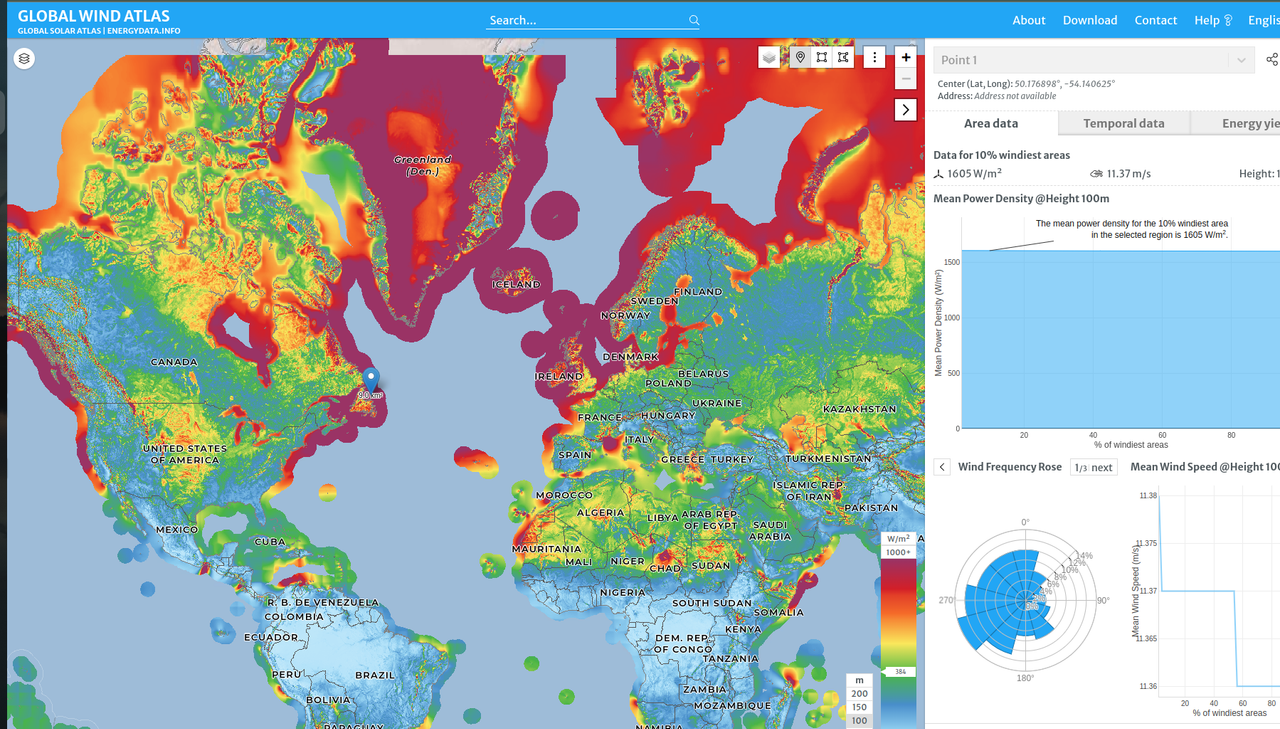
Task: Click the wind frequency rose chart
Action: (1025, 600)
